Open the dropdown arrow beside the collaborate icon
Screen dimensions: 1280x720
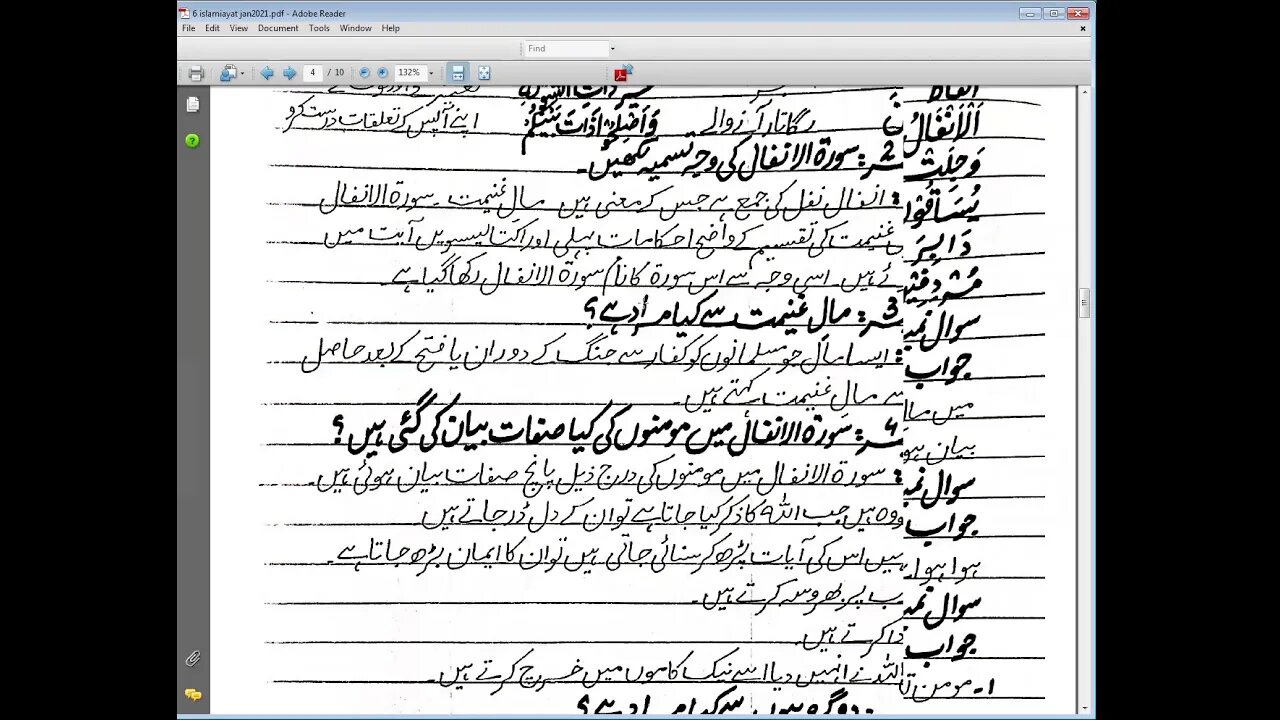tap(242, 73)
